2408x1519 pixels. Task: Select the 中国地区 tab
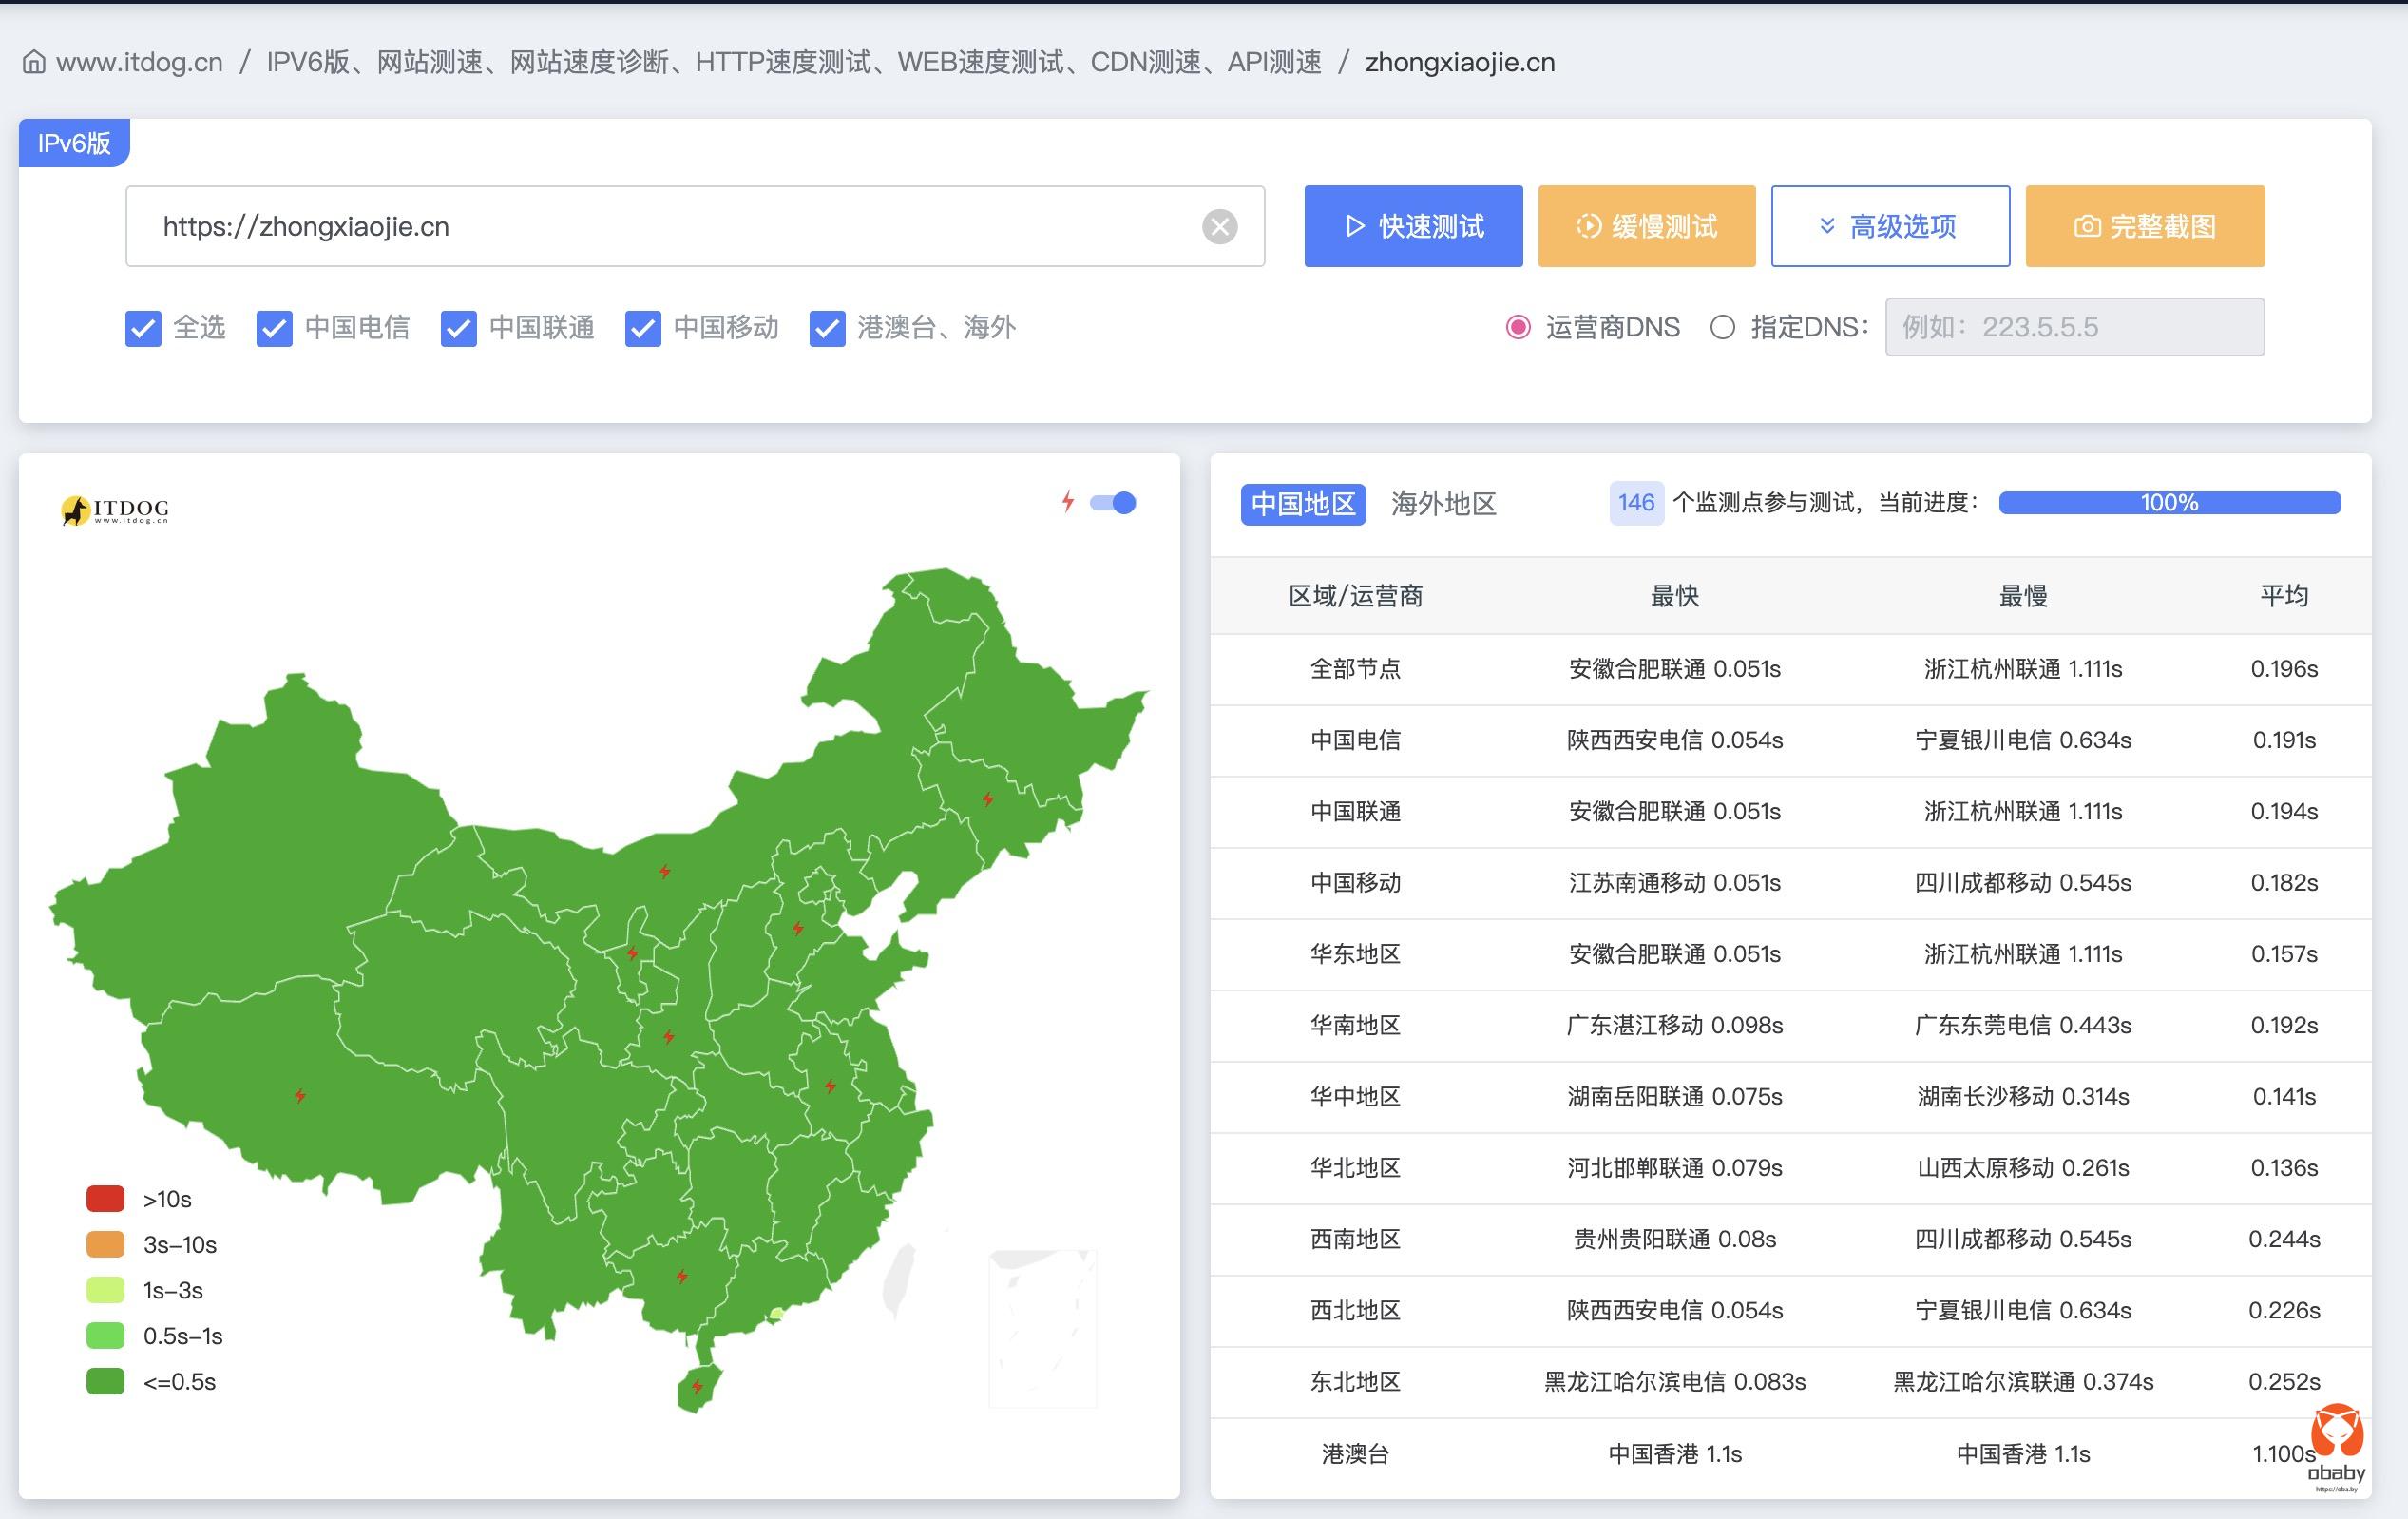(1302, 503)
